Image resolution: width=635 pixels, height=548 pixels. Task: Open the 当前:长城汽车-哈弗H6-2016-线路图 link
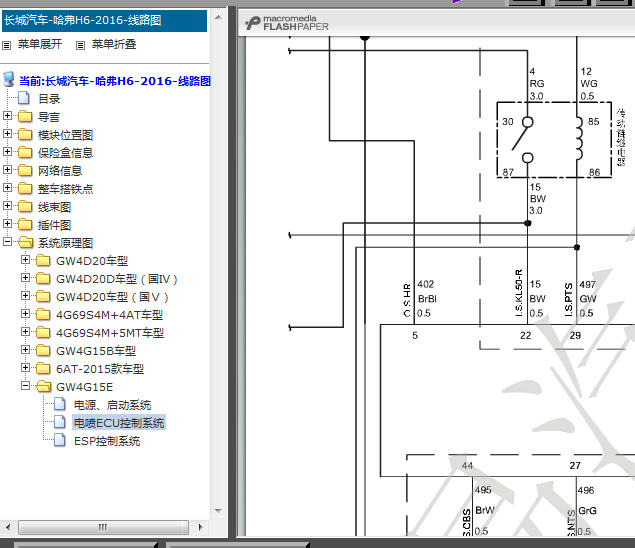115,81
